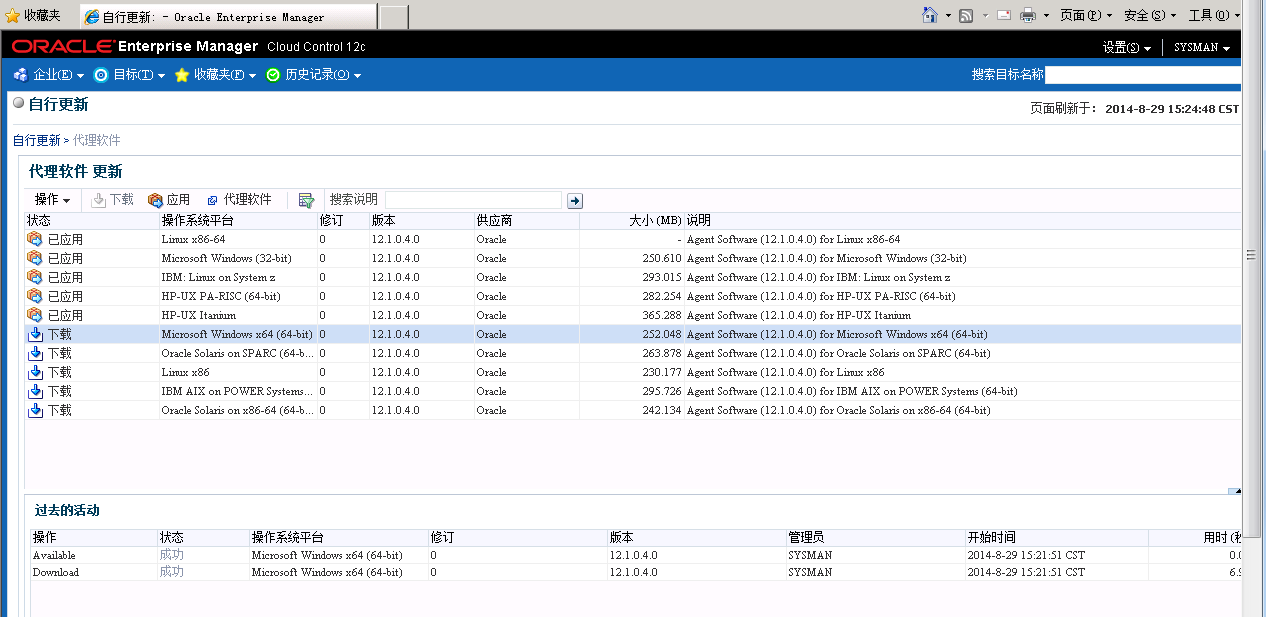Image resolution: width=1266 pixels, height=617 pixels.
Task: Click download icon for Oracle Solaris on SPARC row
Action: pyautogui.click(x=35, y=353)
